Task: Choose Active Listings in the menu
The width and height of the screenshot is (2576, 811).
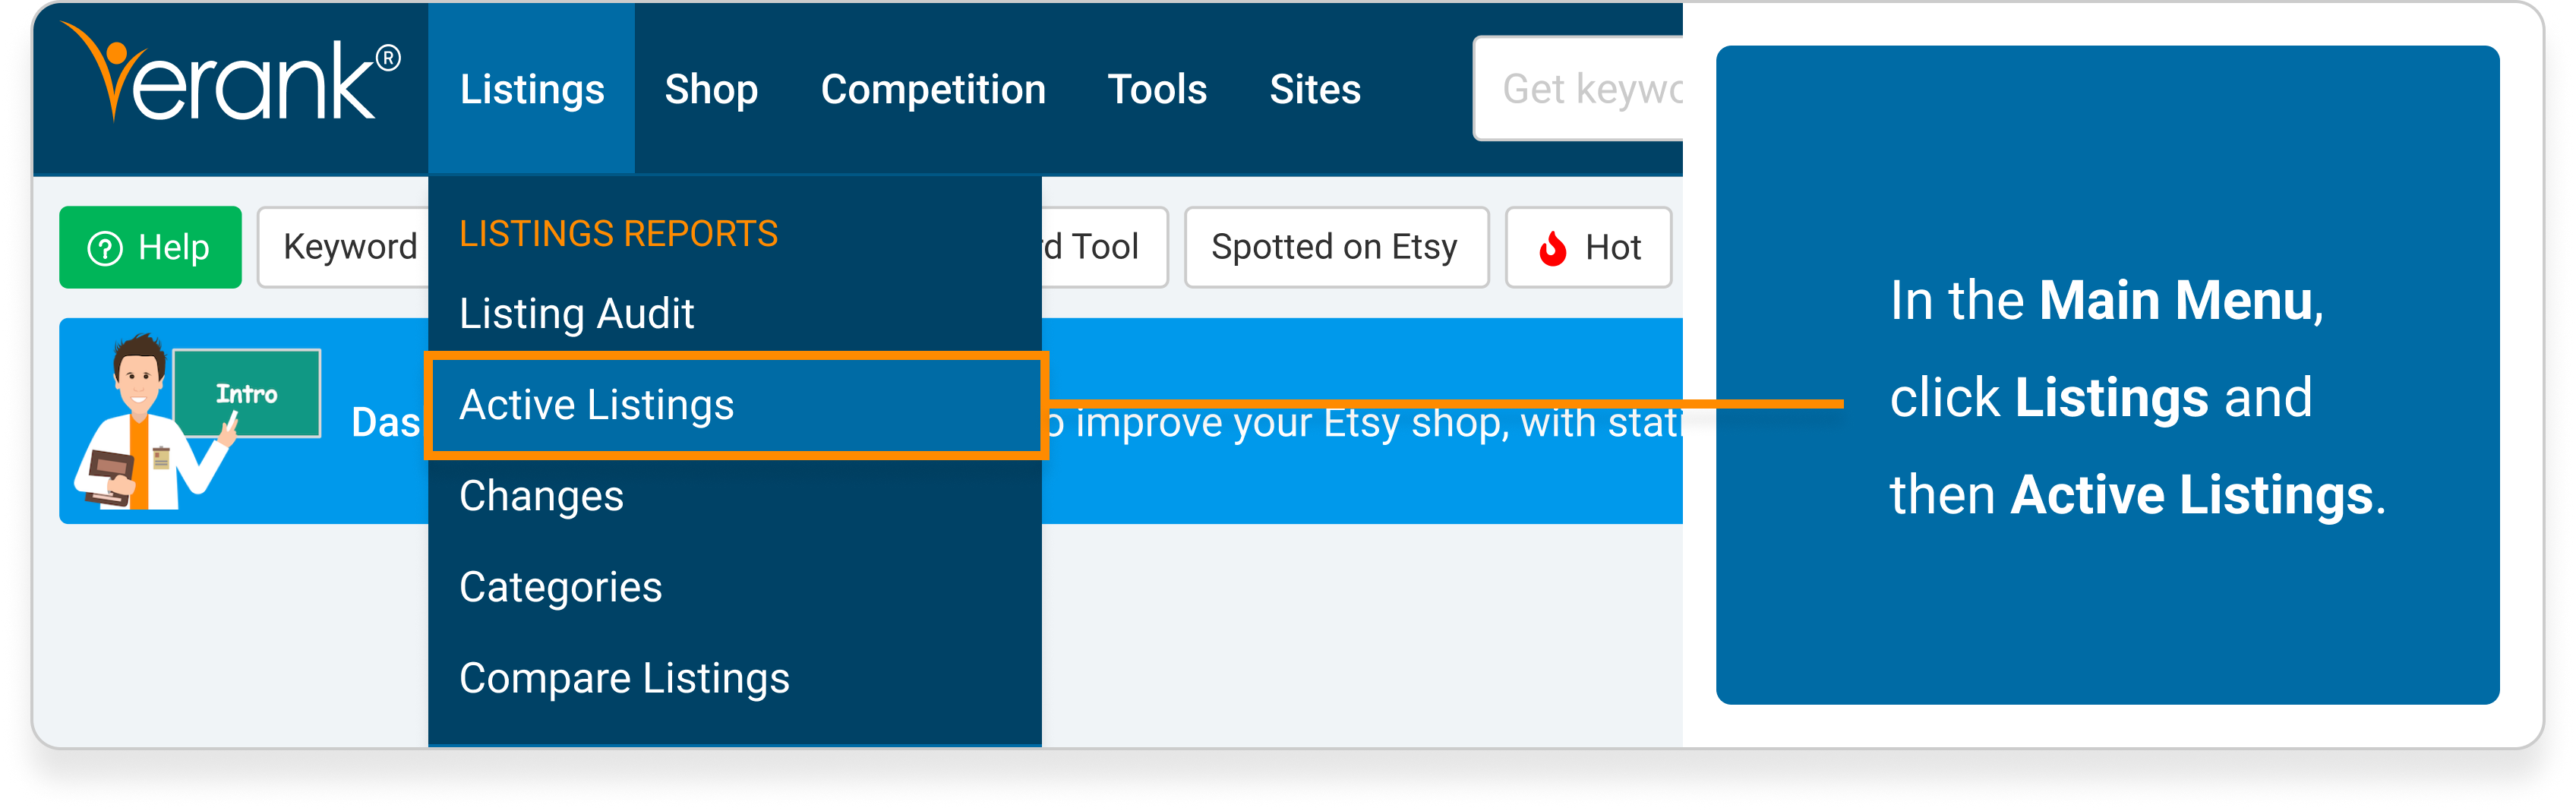Action: coord(735,405)
